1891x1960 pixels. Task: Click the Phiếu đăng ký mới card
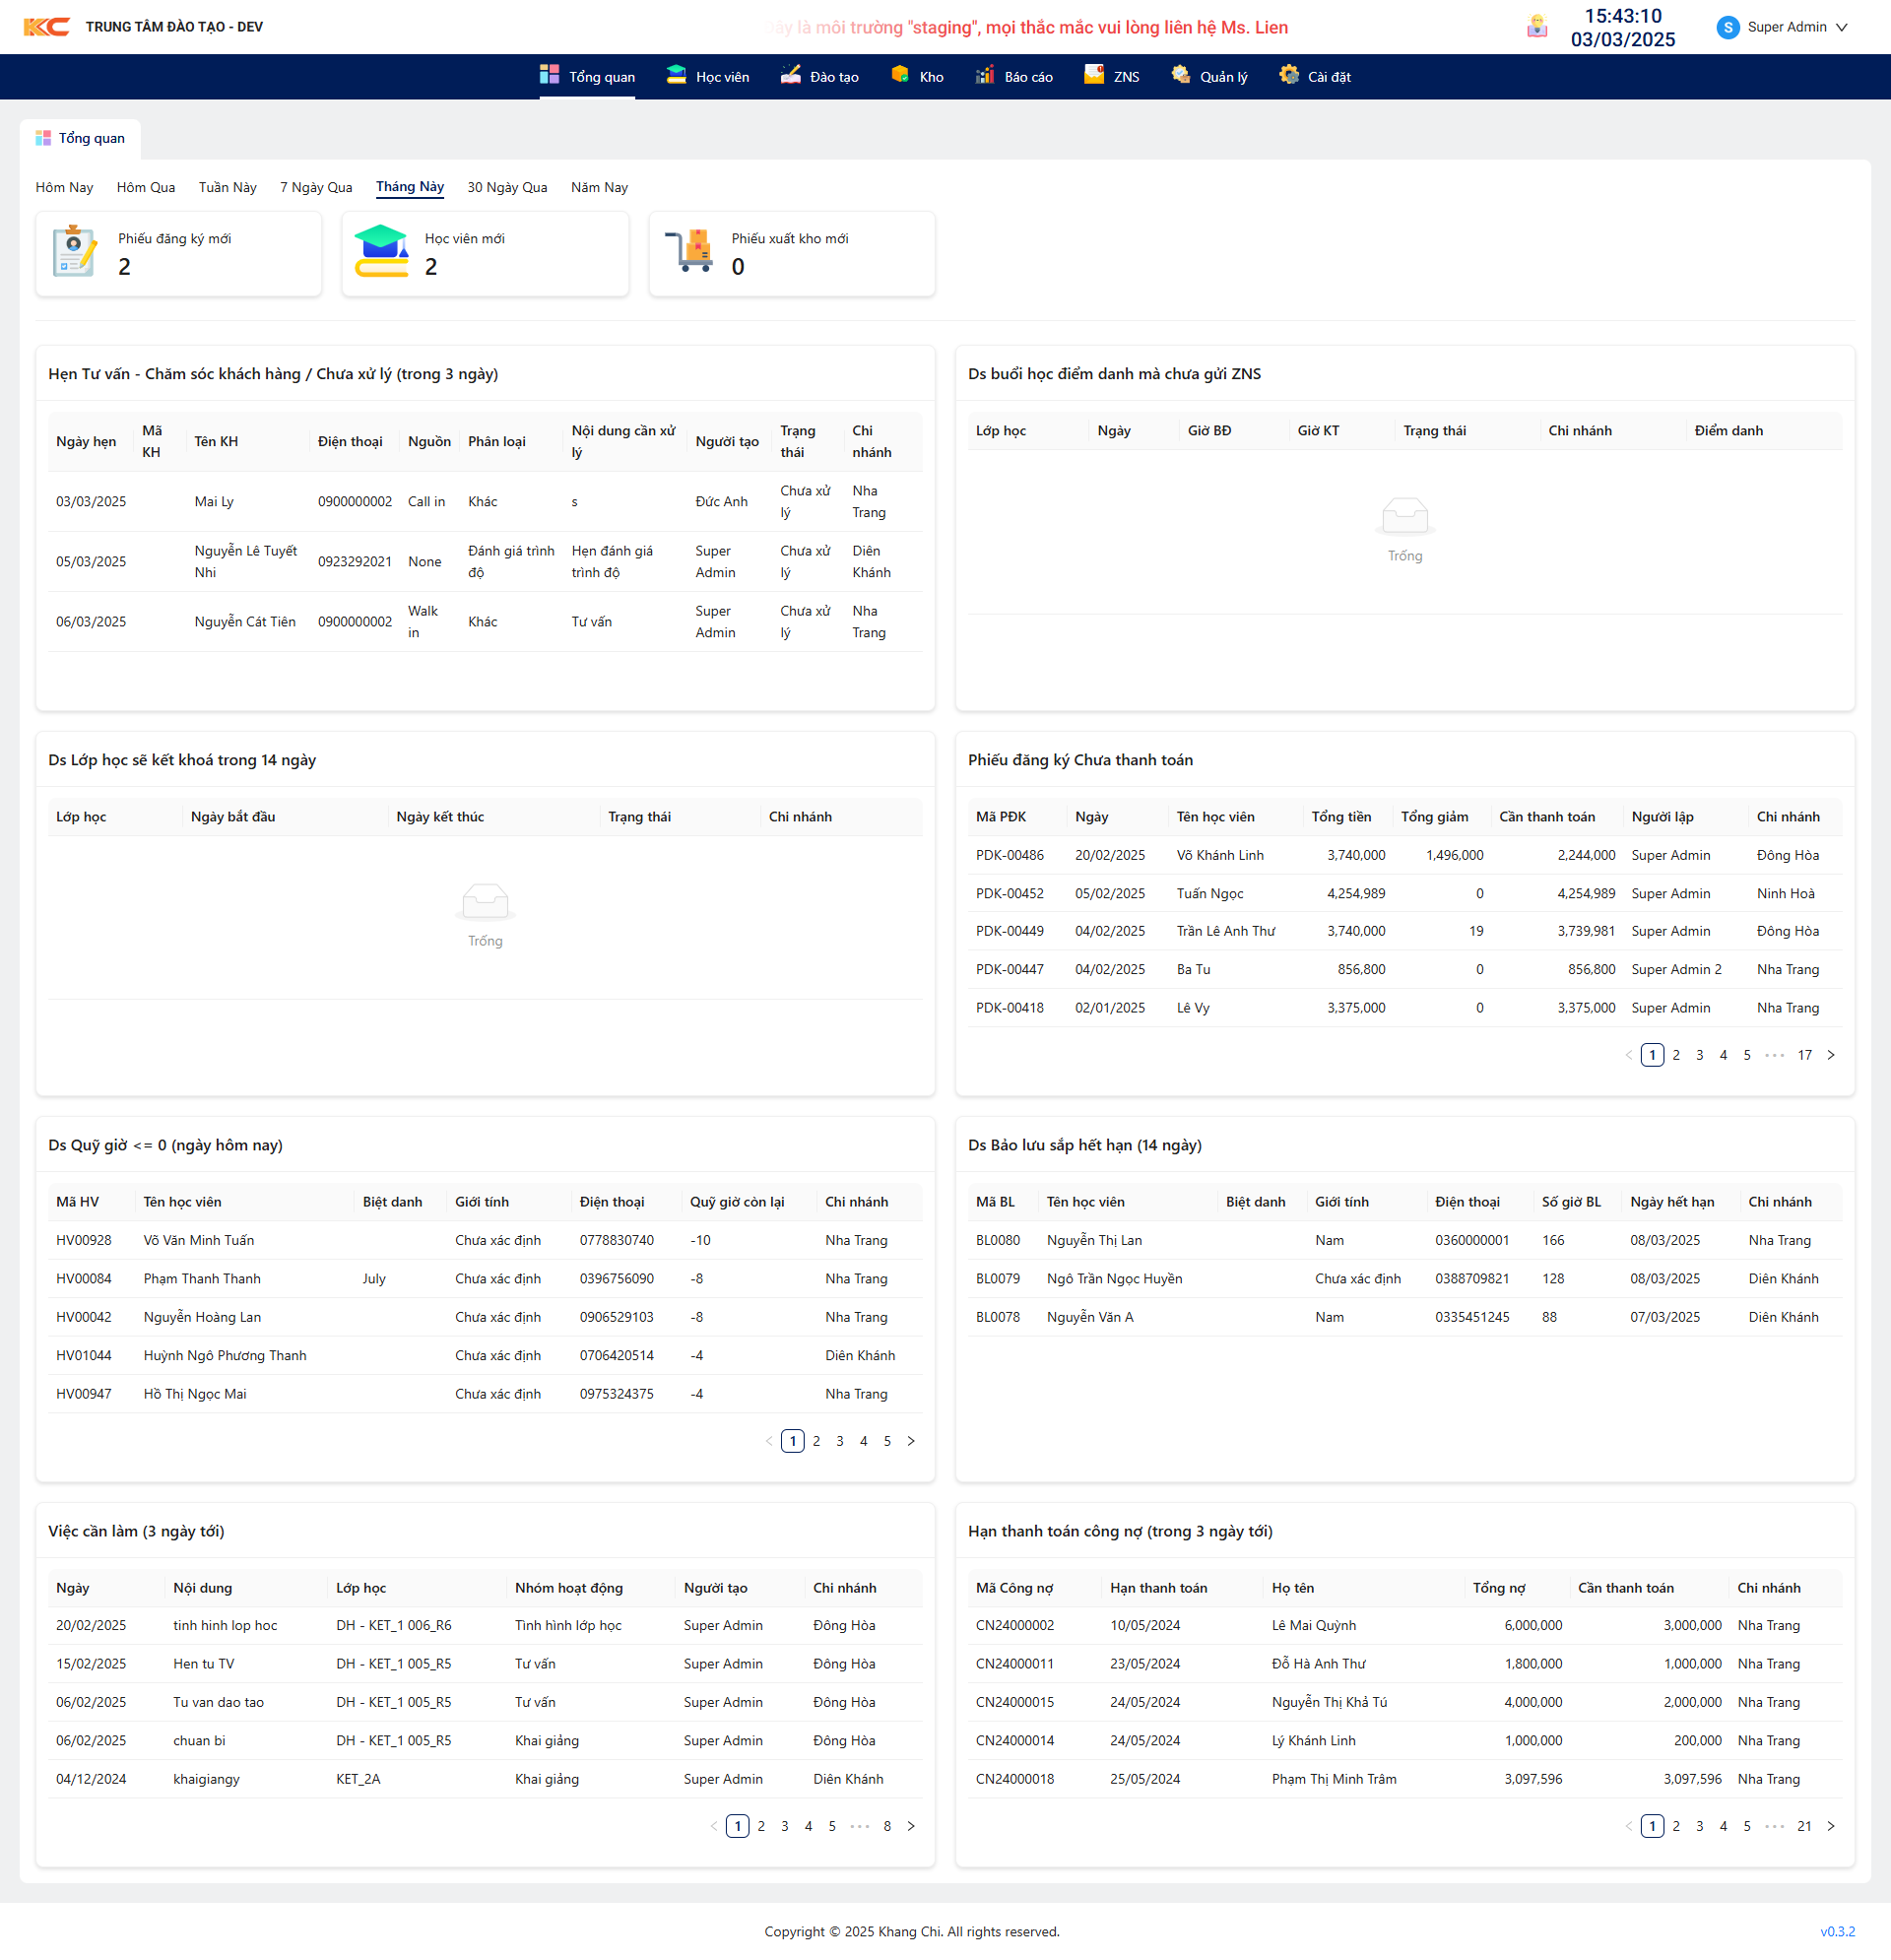(x=179, y=253)
